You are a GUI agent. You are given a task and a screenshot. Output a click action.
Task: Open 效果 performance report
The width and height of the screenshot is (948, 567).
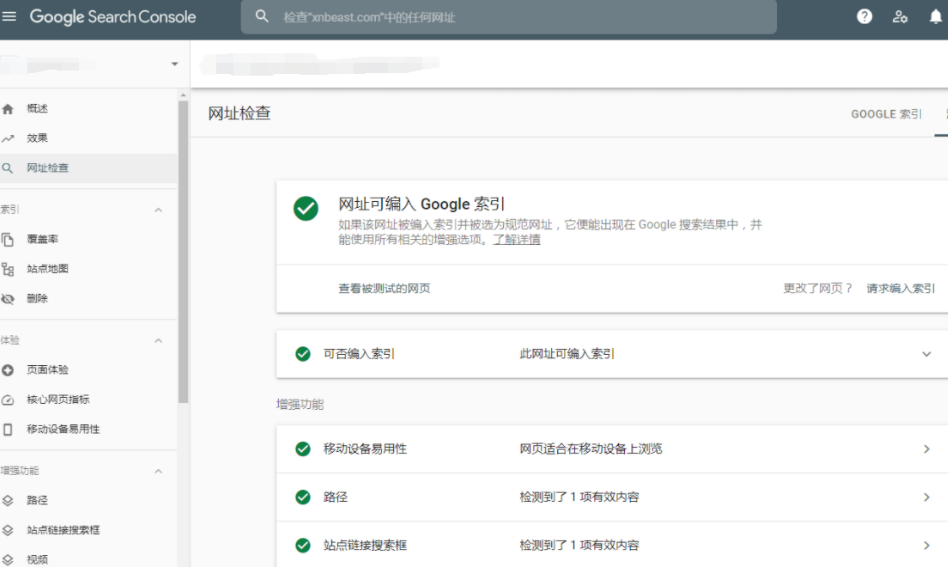pos(37,138)
